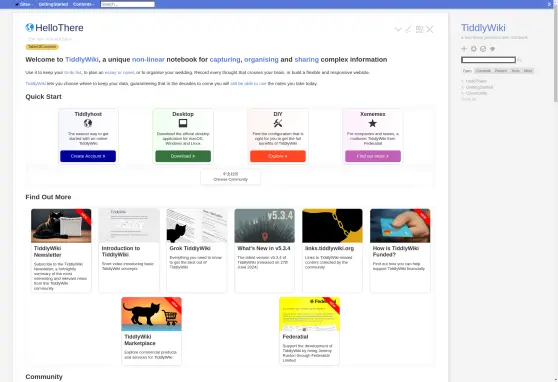558x382 pixels.
Task: Open the Contents dropdown in top bar
Action: [x=84, y=4]
